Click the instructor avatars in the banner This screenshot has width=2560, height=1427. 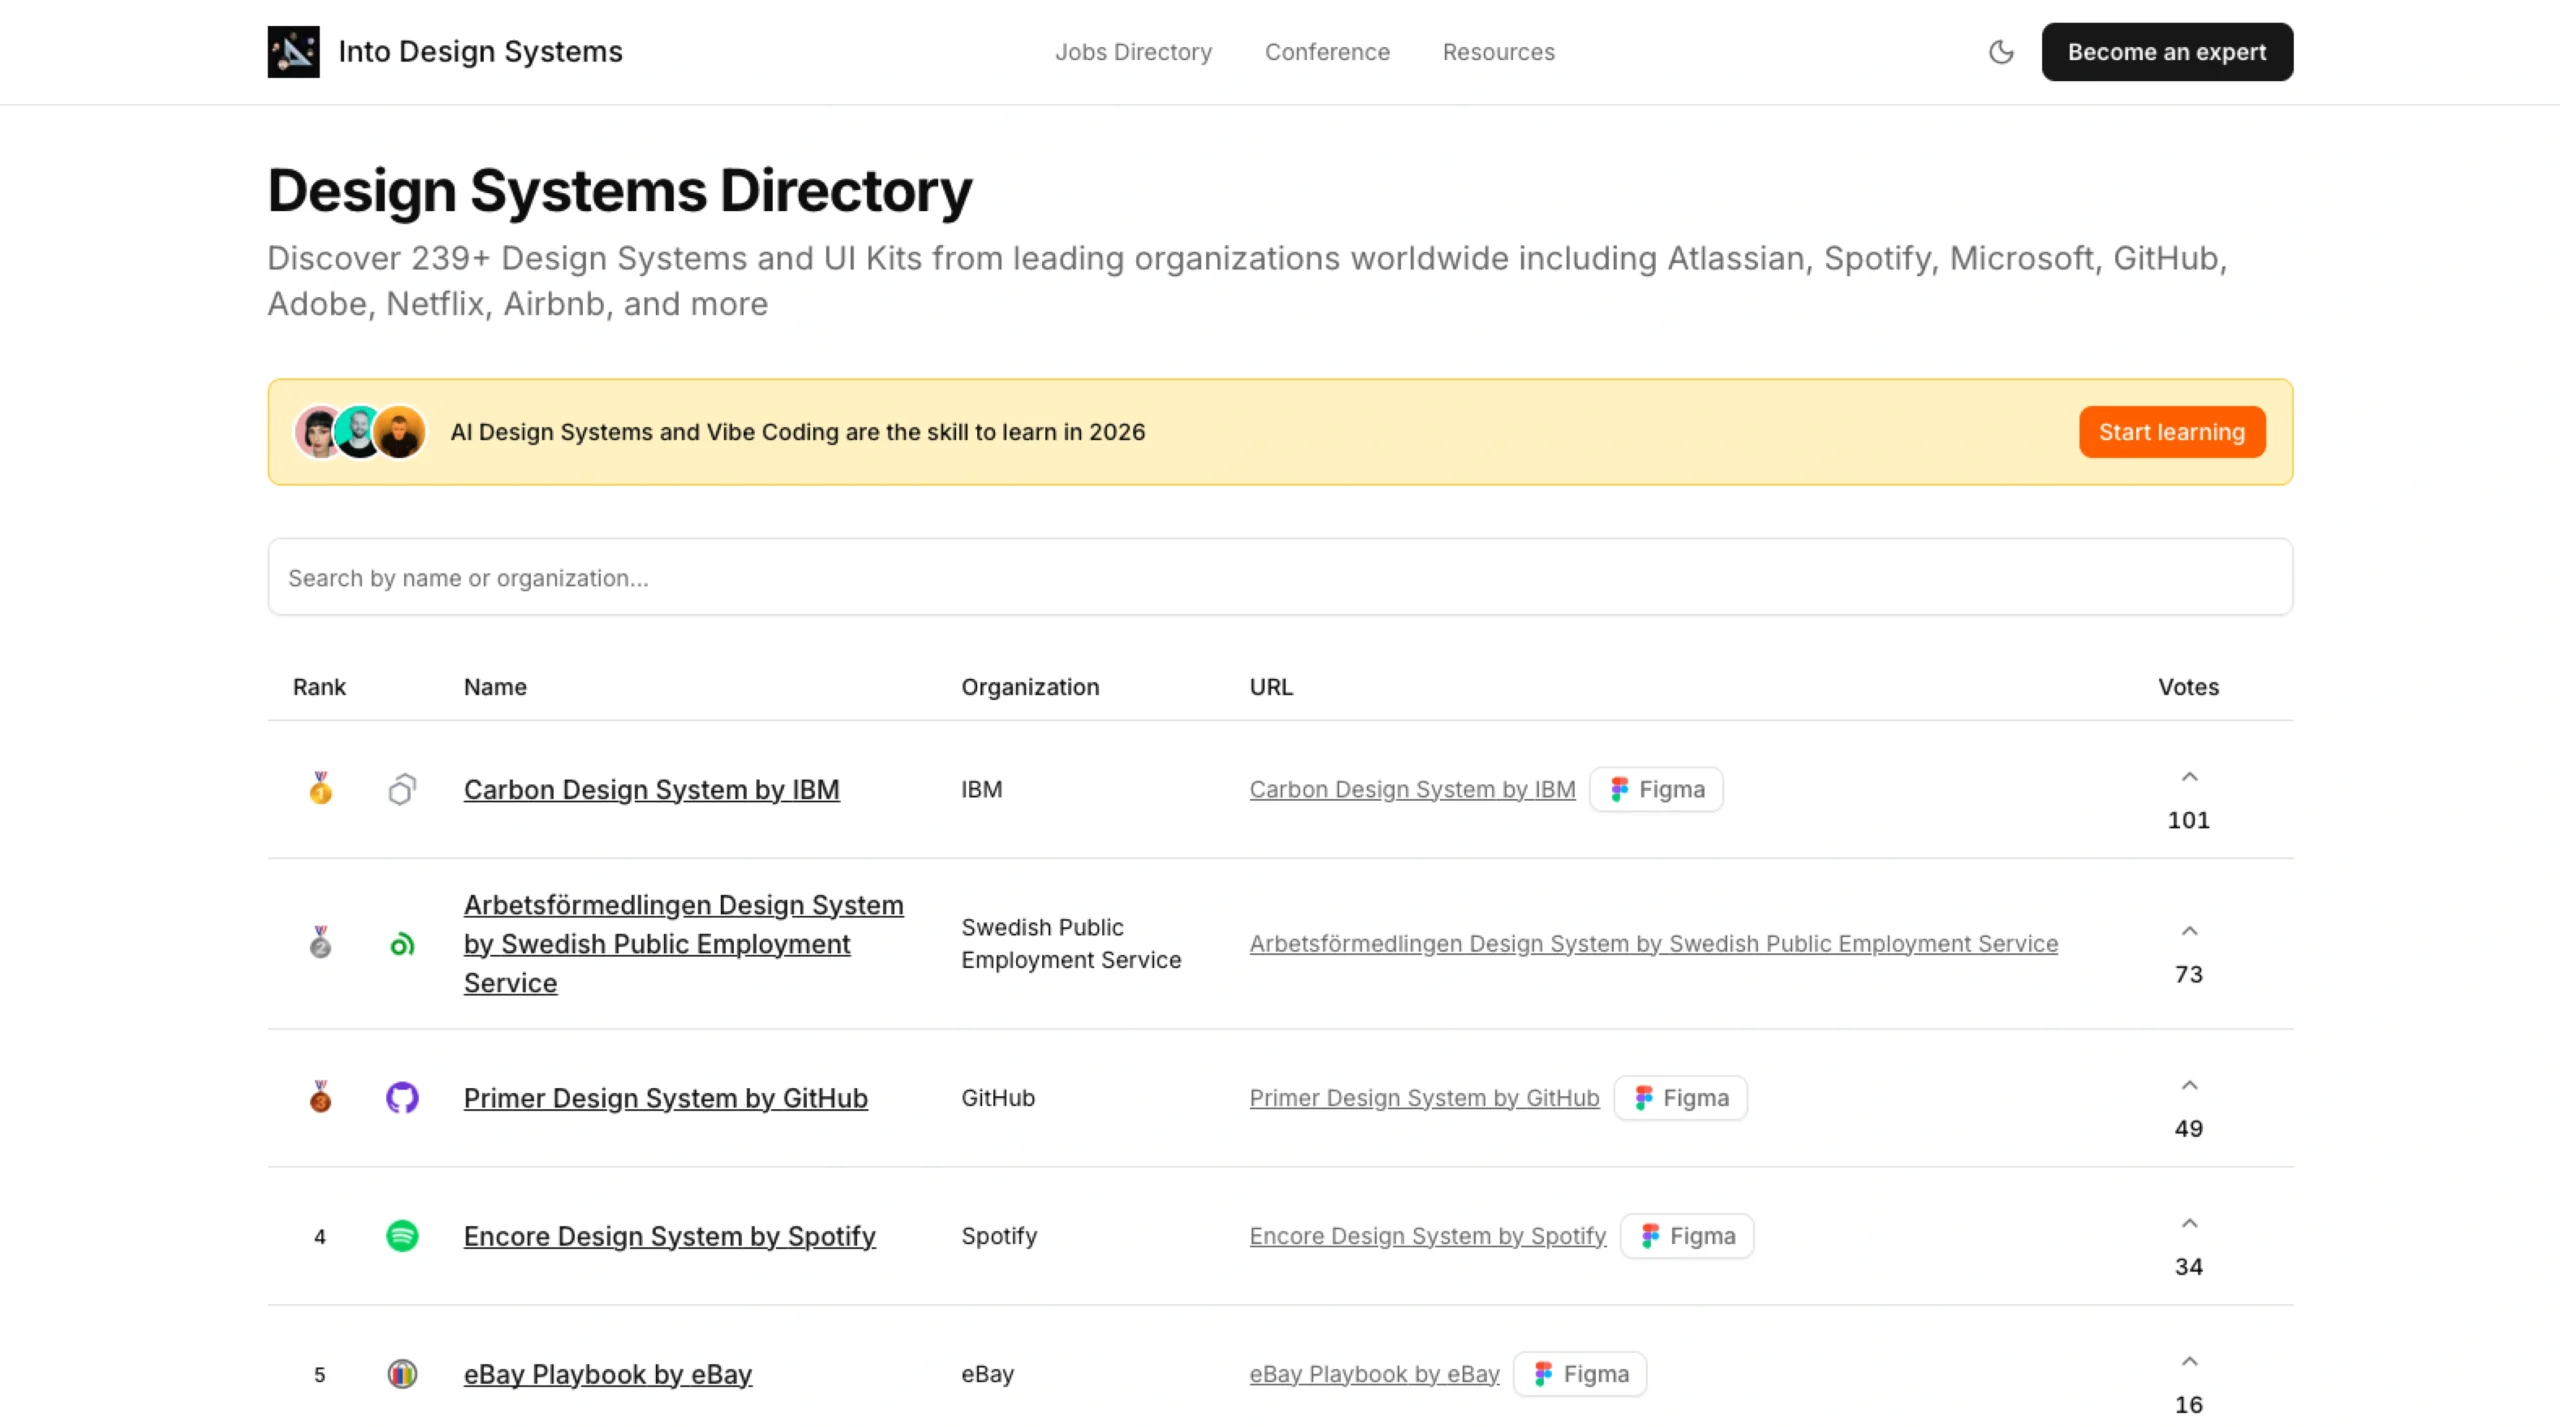(x=359, y=432)
